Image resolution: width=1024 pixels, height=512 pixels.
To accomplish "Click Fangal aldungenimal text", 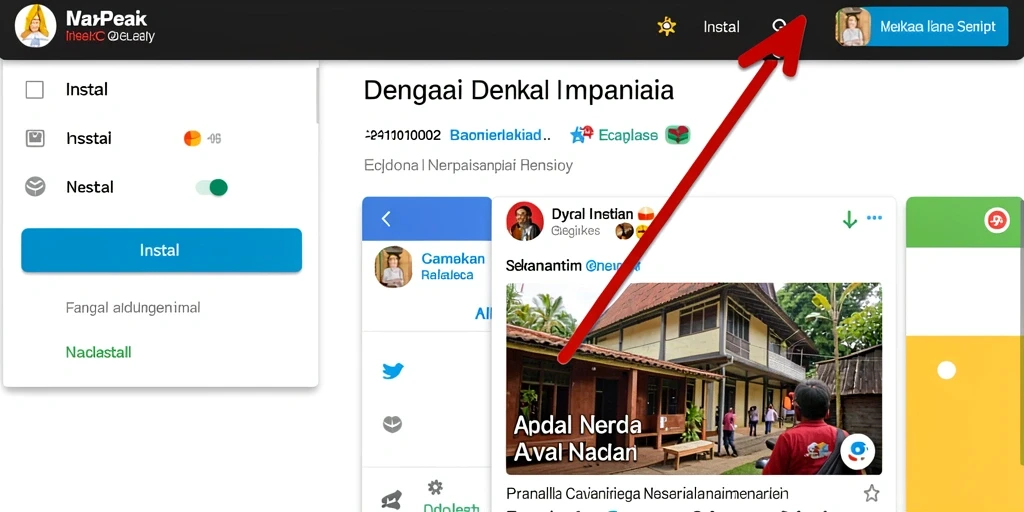I will pos(133,307).
